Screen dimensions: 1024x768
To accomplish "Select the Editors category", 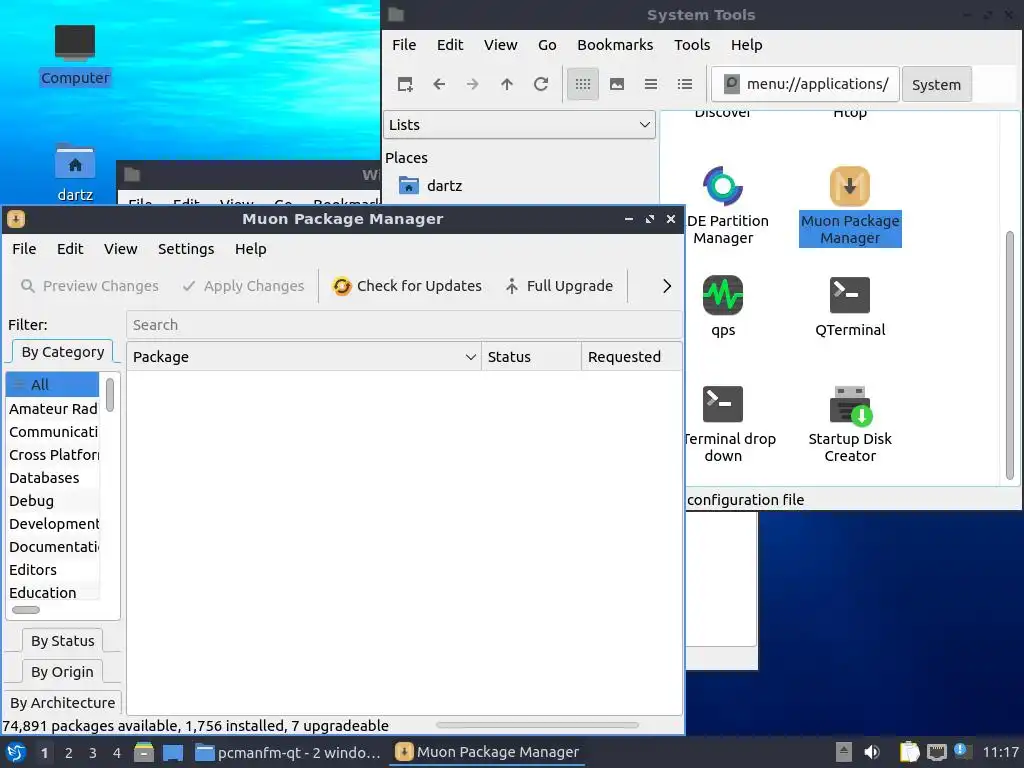I will tap(52, 570).
